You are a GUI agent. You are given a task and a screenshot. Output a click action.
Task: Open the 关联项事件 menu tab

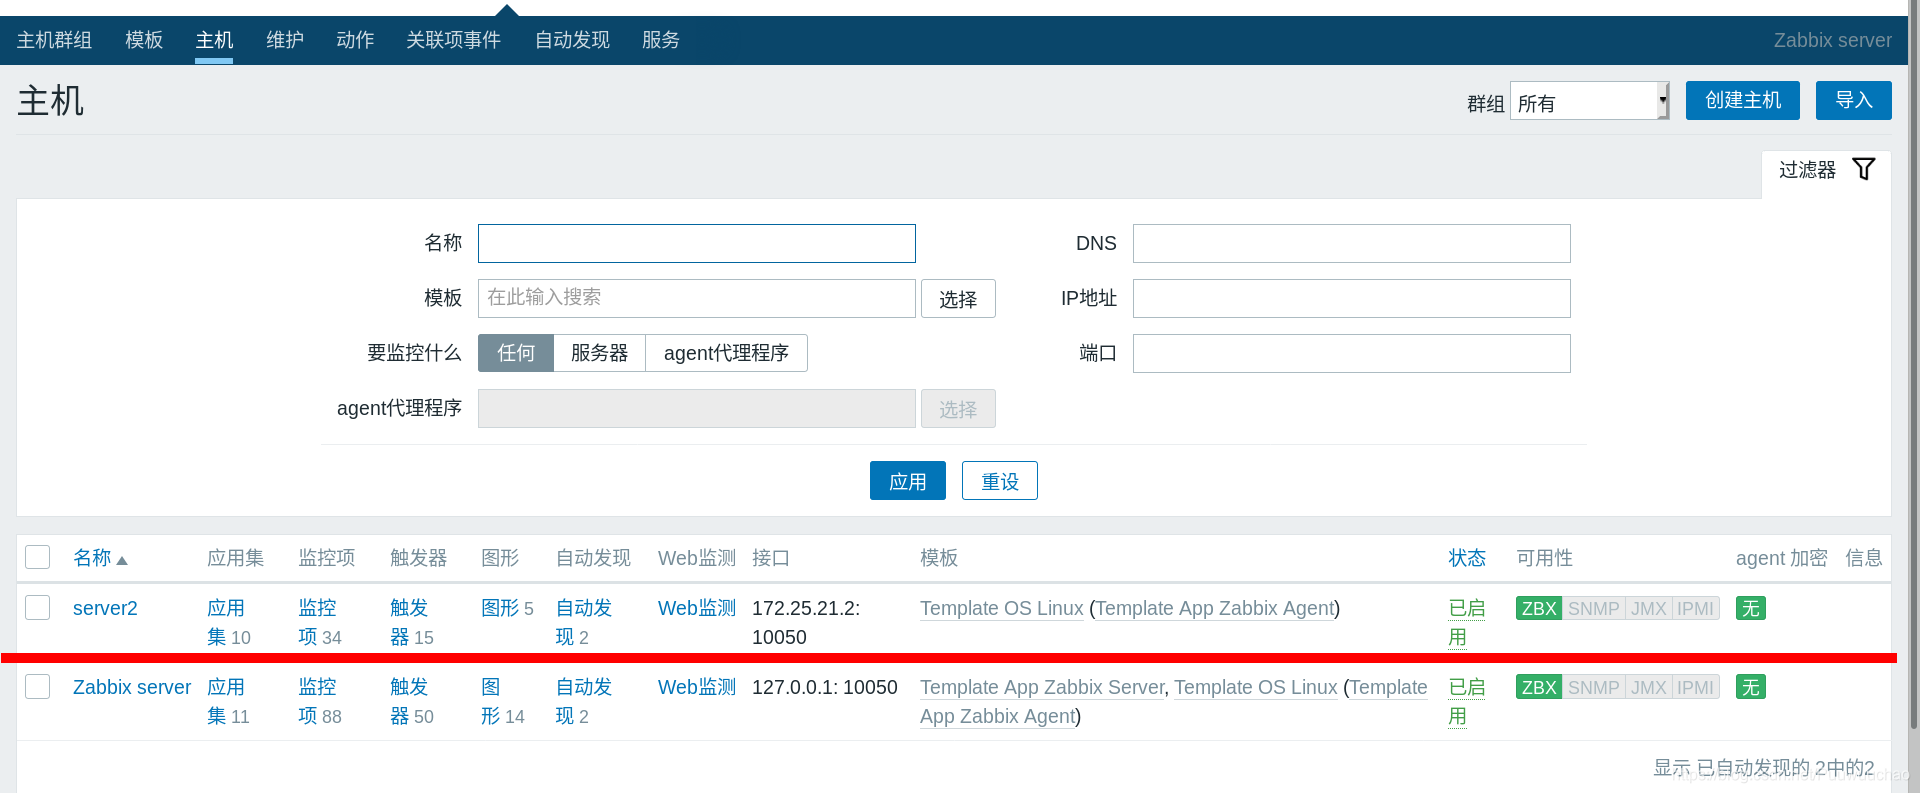tap(453, 40)
